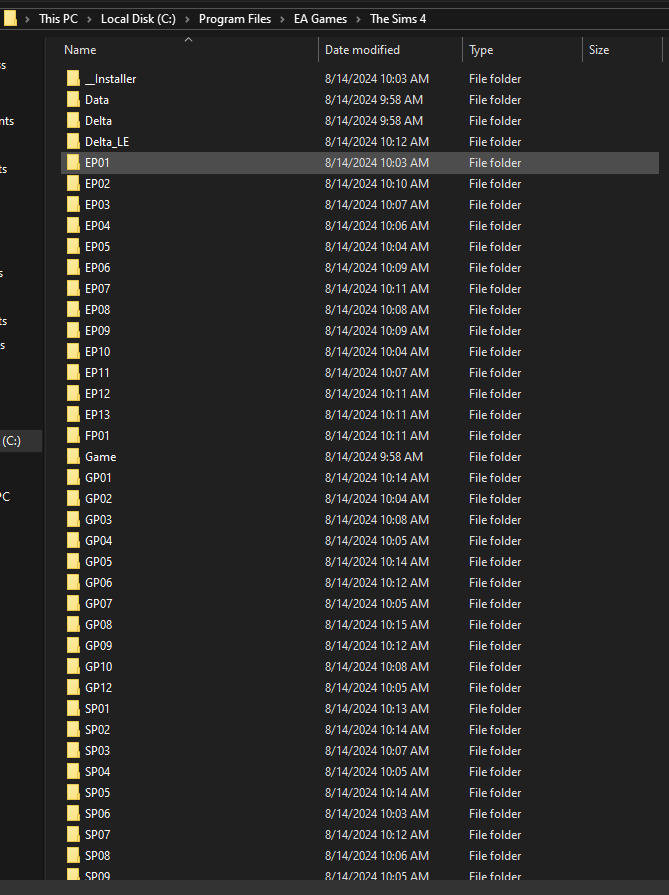Select the folder icon next to EP05
This screenshot has height=895, width=669.
click(73, 247)
